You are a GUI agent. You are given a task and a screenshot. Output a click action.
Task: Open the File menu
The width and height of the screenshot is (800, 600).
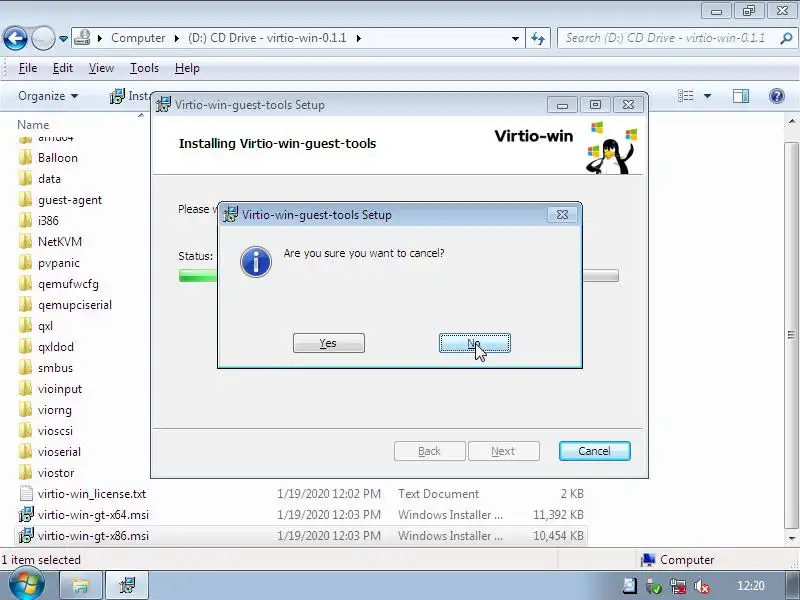coord(28,68)
